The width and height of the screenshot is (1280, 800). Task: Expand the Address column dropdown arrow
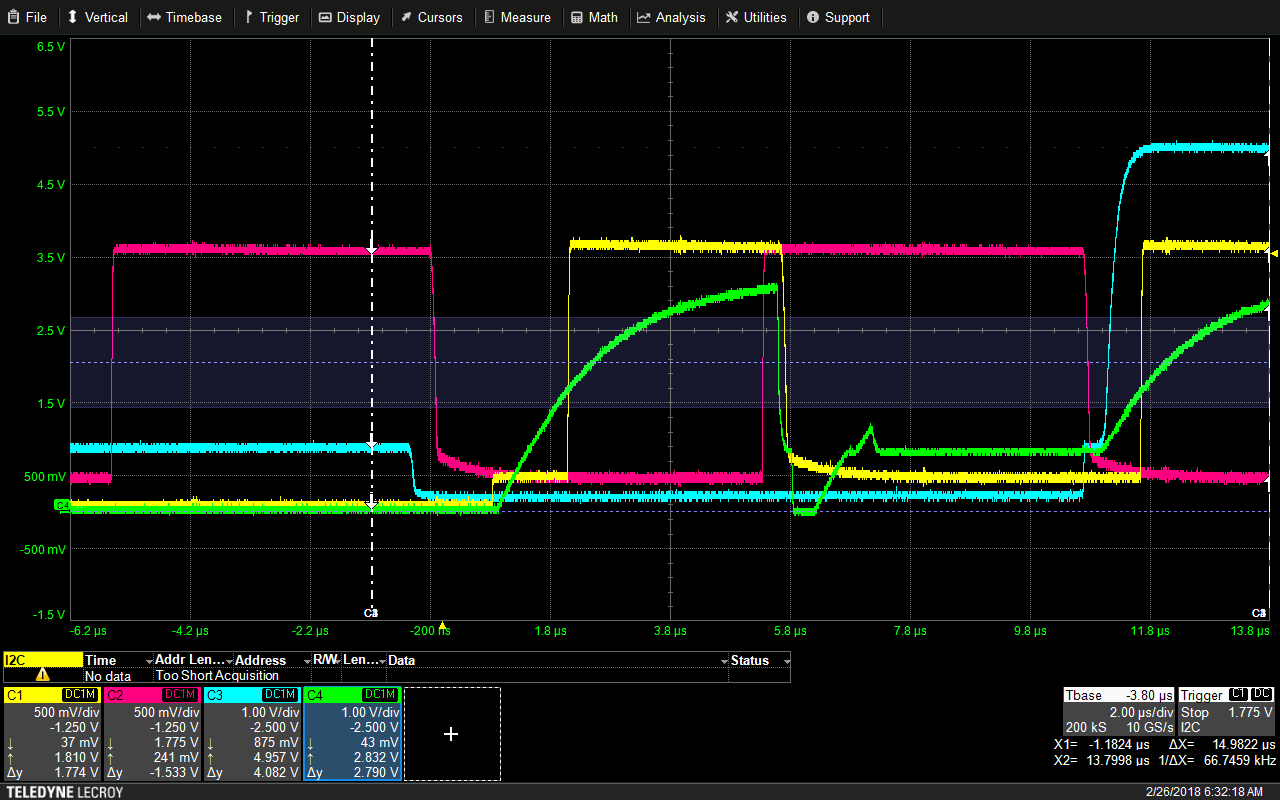tap(307, 661)
